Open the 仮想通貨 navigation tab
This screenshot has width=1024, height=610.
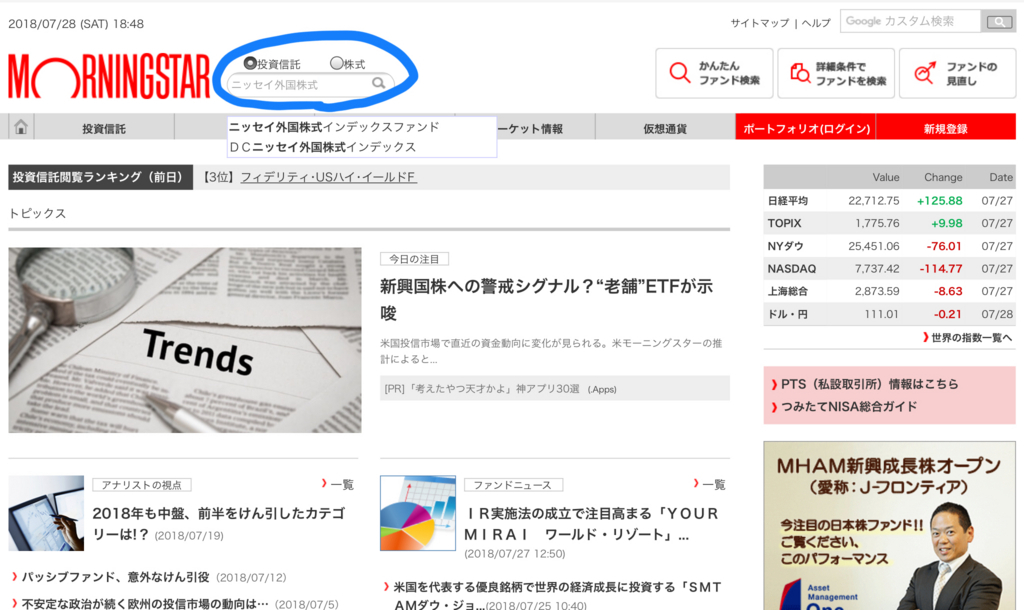[x=665, y=129]
